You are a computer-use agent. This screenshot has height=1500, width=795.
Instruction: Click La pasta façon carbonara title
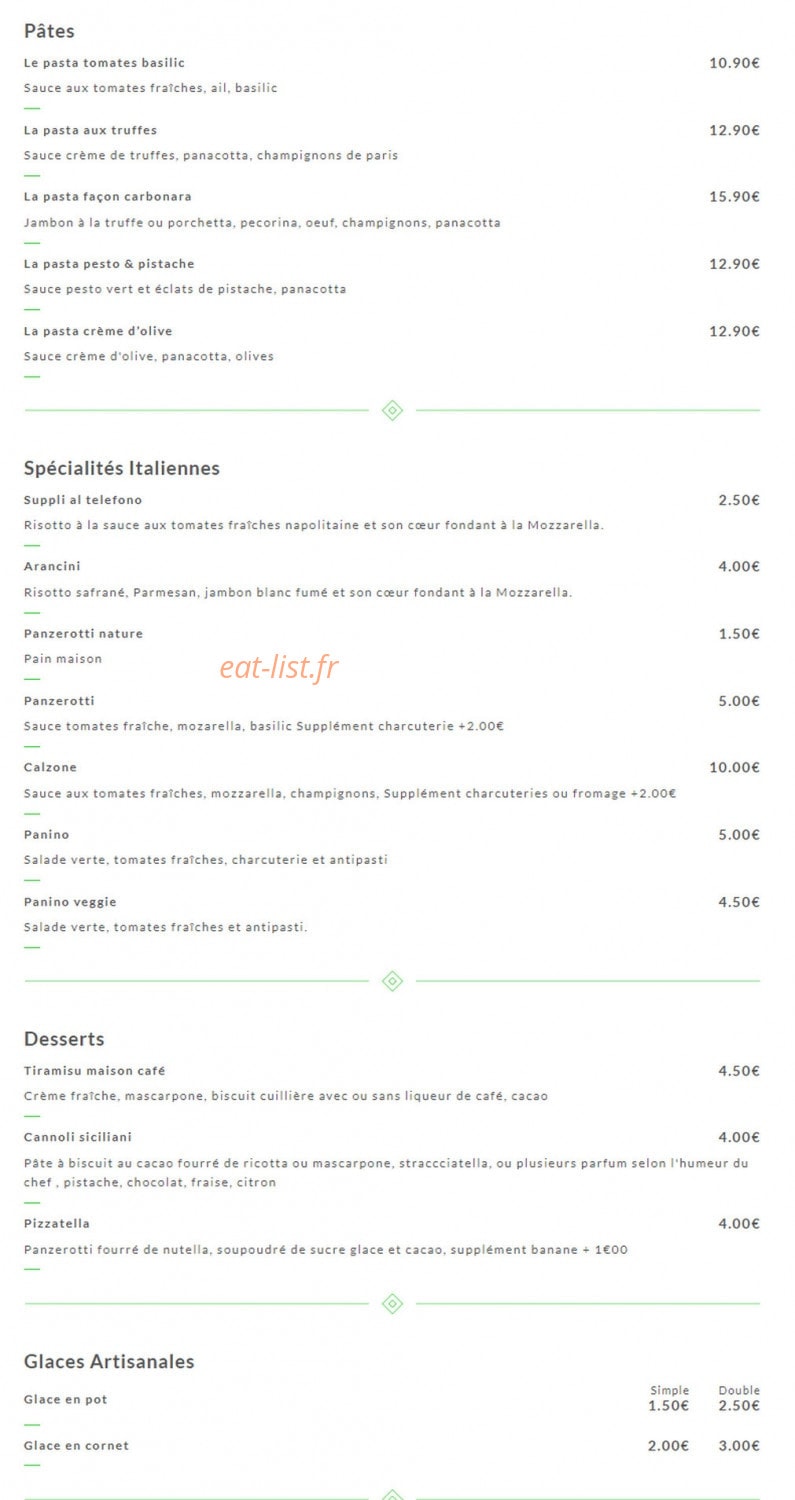click(108, 197)
